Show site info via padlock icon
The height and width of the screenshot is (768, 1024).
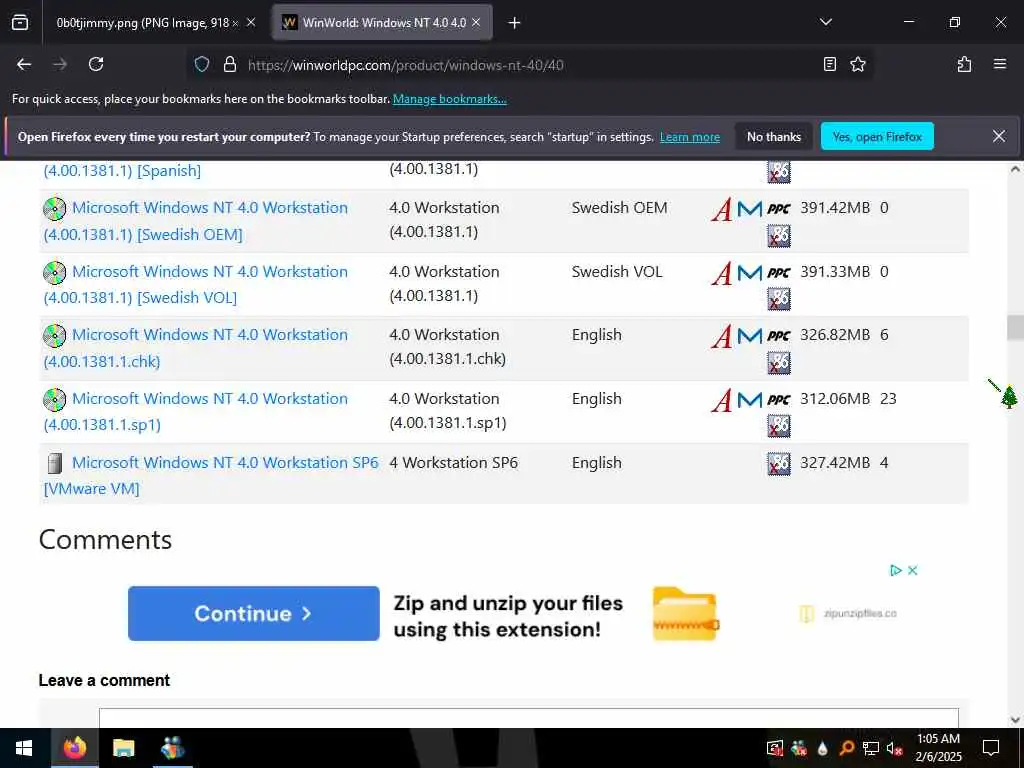[x=229, y=65]
